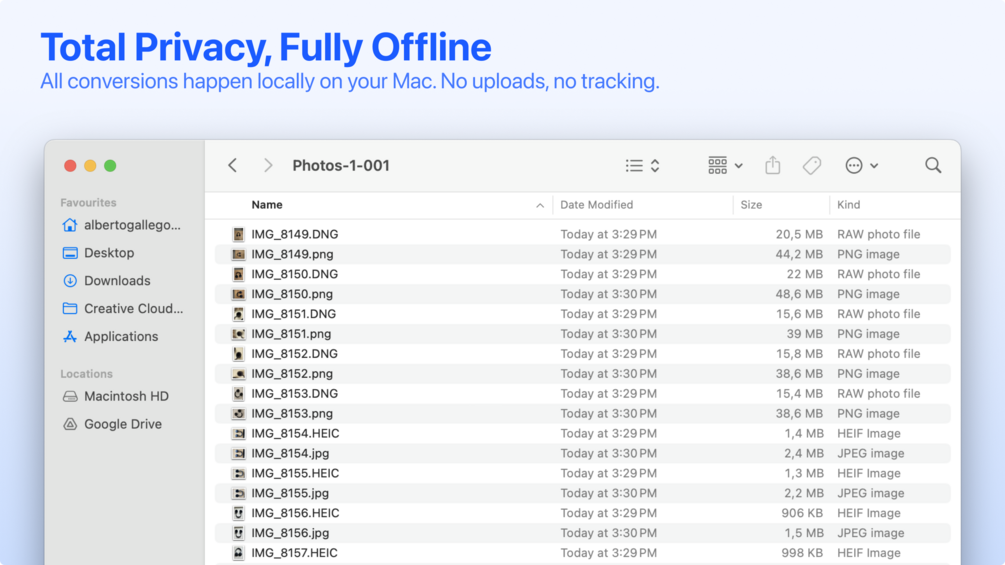Sort by Date Modified column
Viewport: 1005px width, 565px height.
pyautogui.click(x=596, y=205)
